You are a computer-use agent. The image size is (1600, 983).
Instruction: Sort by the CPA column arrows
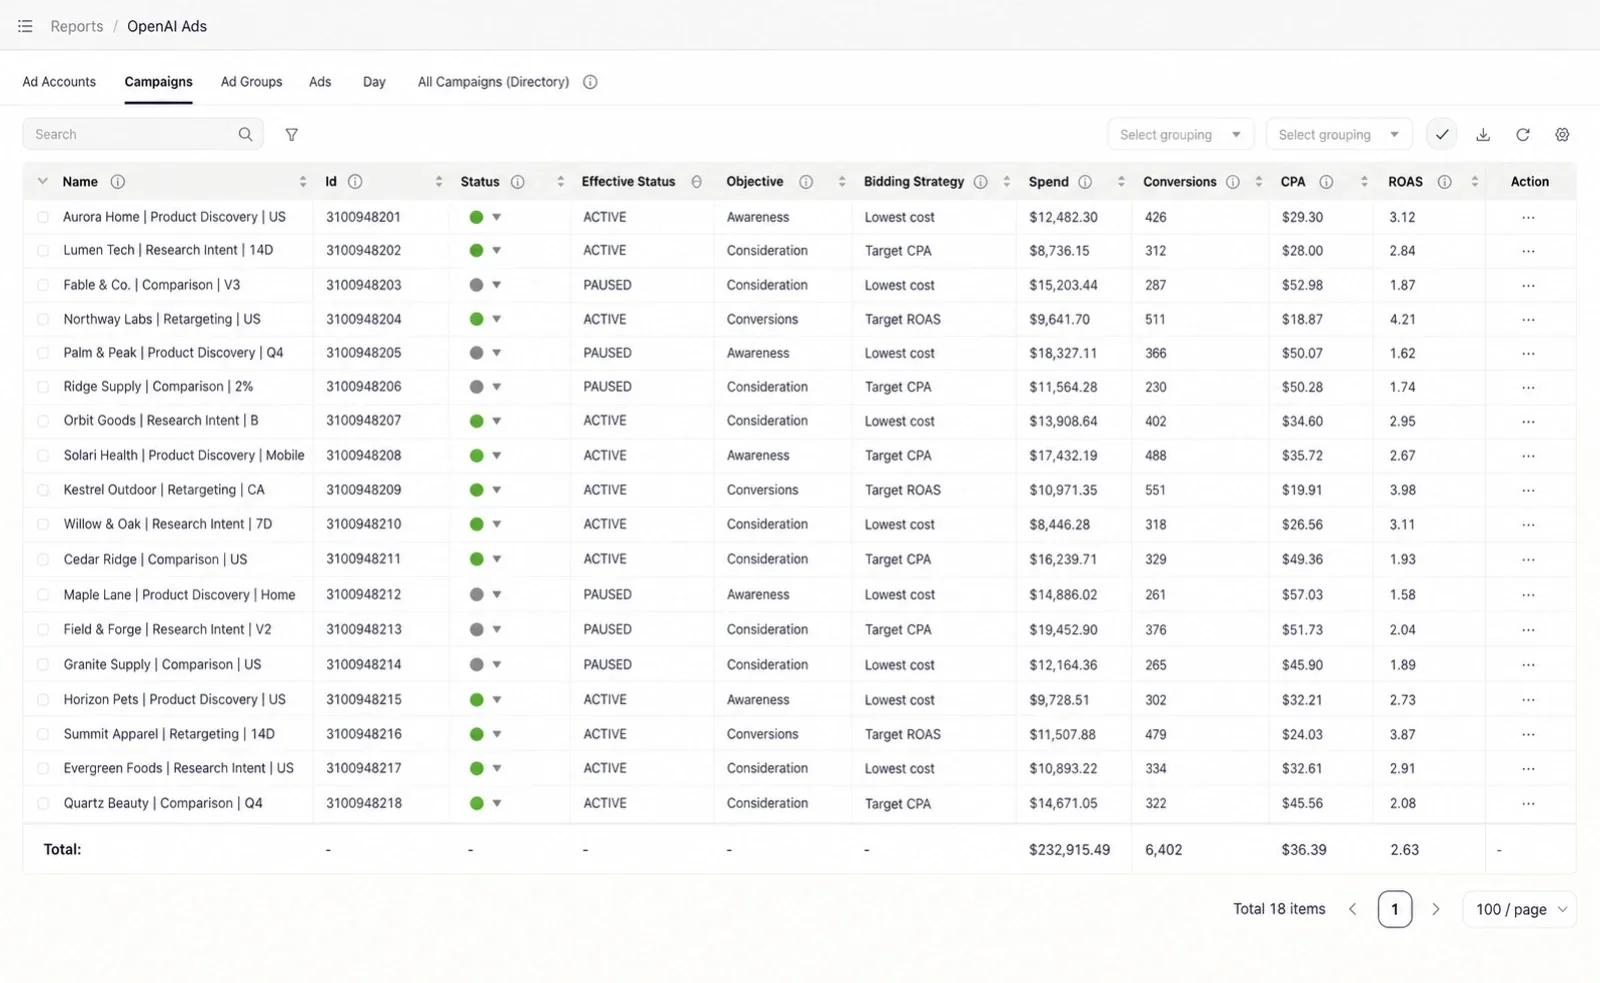tap(1364, 181)
